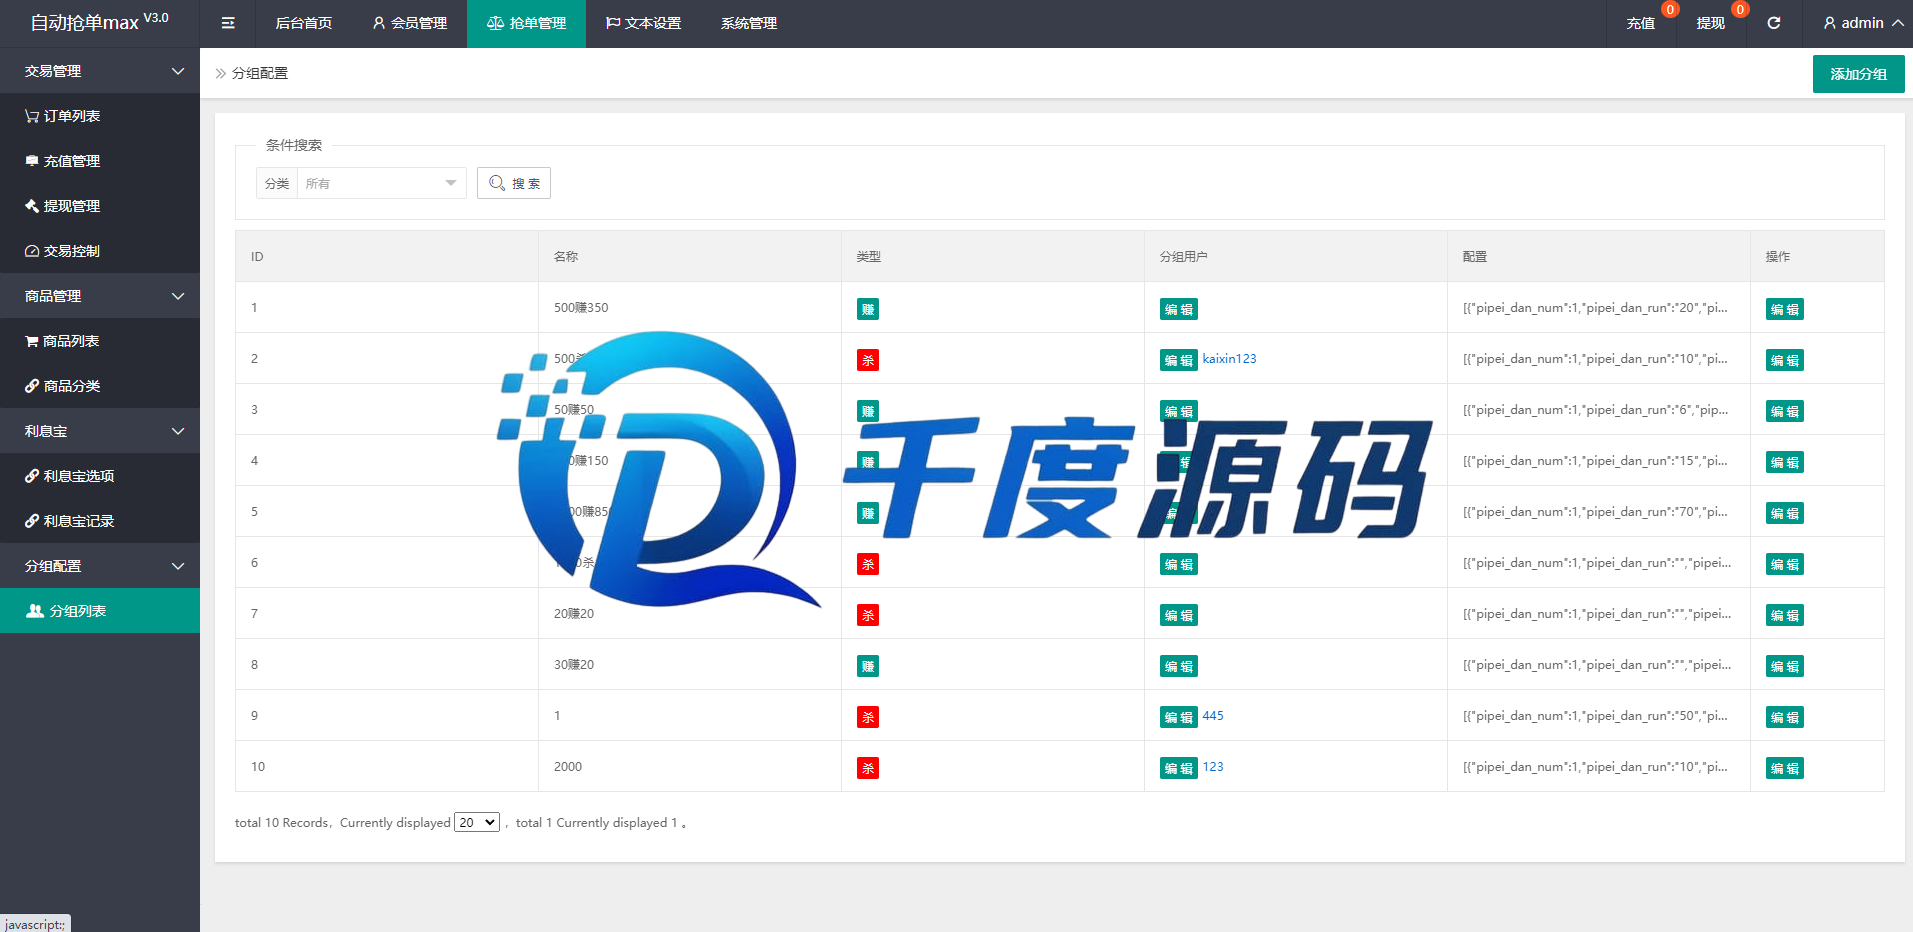Click 操作 编辑 button in row 7

(x=1785, y=615)
